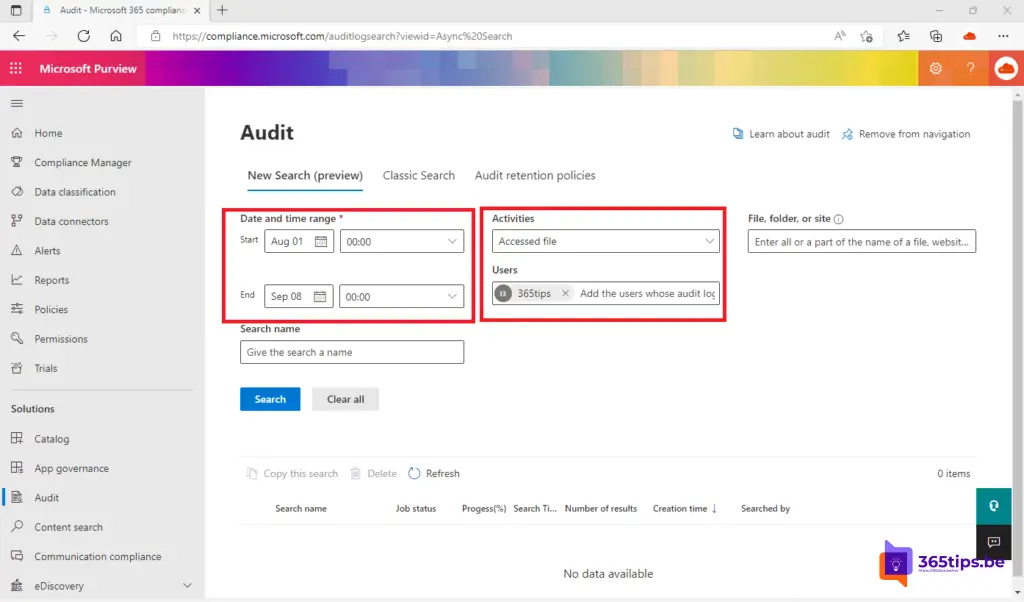This screenshot has height=602, width=1024.
Task: Open the app launcher waffle icon
Action: click(x=16, y=69)
